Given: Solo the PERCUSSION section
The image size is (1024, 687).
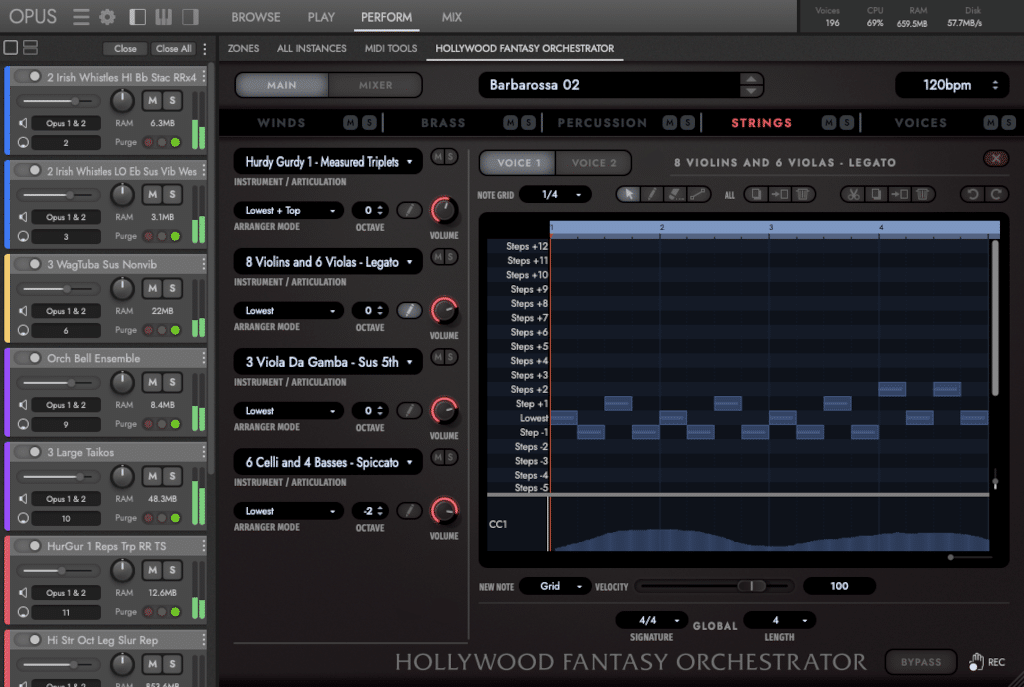Looking at the screenshot, I should pos(688,123).
